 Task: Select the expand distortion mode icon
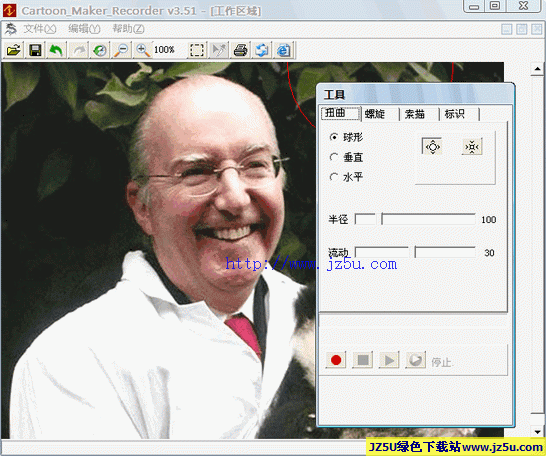(x=432, y=147)
